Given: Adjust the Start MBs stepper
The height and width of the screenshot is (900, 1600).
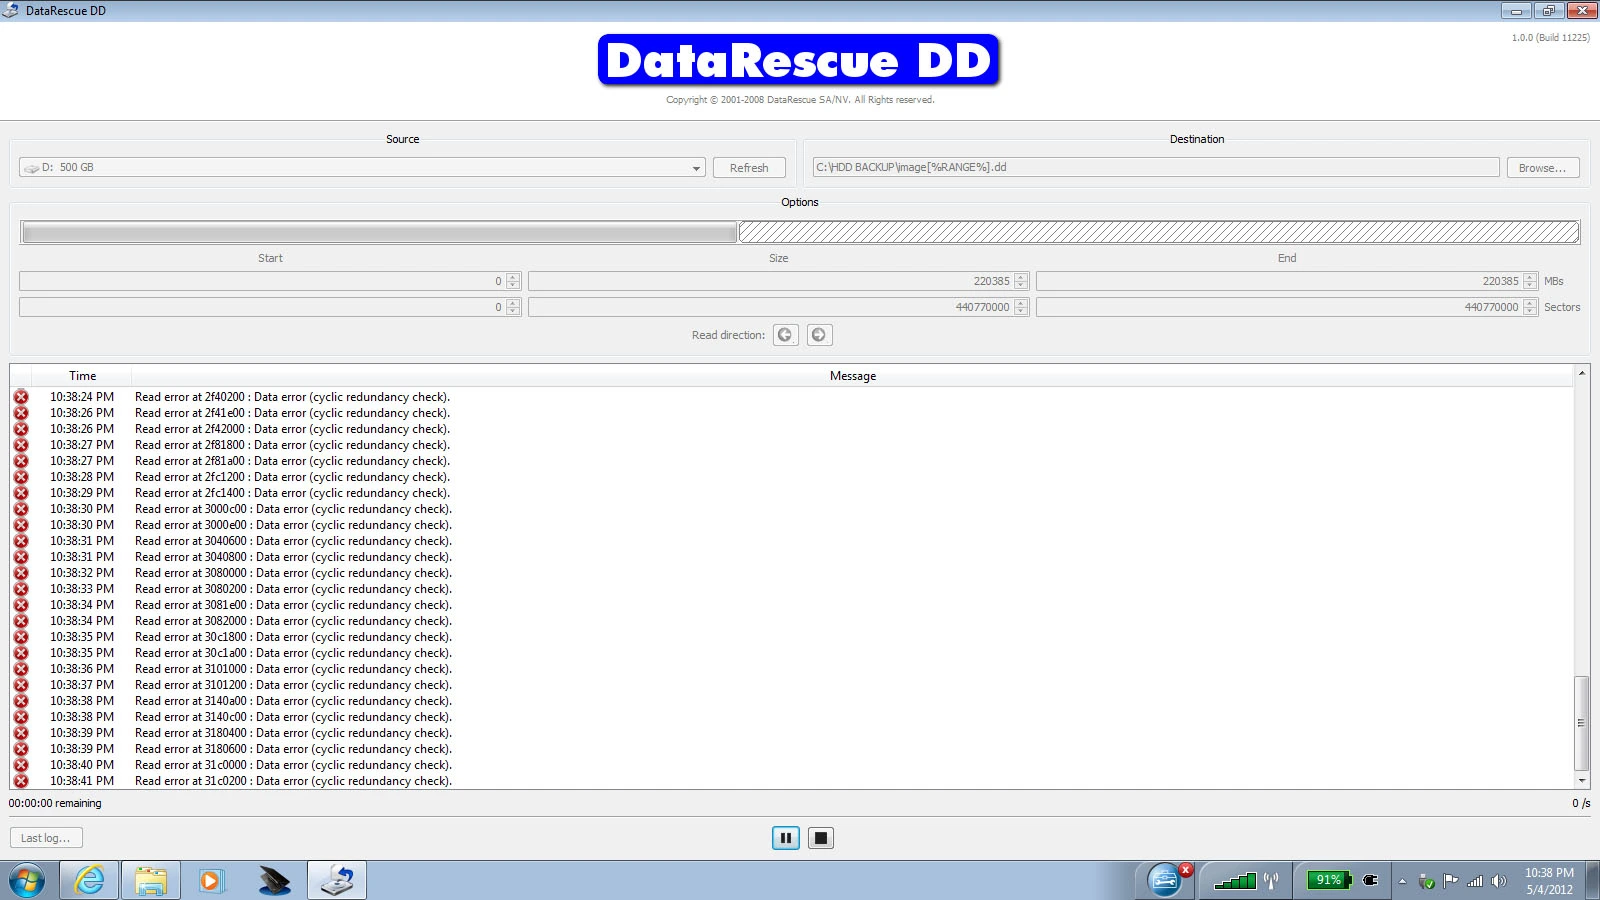Looking at the screenshot, I should (x=513, y=281).
